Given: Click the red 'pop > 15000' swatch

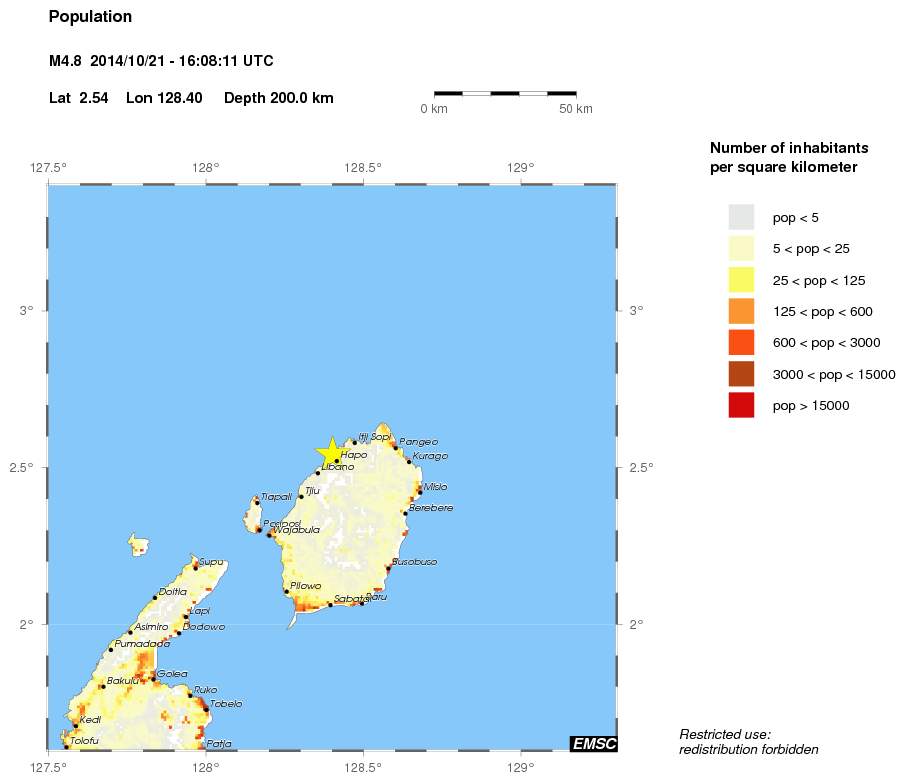Looking at the screenshot, I should click(741, 406).
